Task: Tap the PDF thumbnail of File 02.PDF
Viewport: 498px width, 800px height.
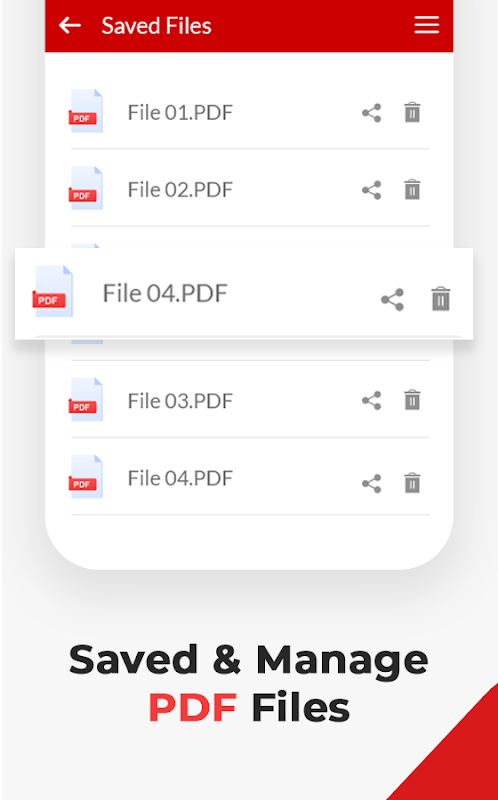Action: click(x=86, y=188)
